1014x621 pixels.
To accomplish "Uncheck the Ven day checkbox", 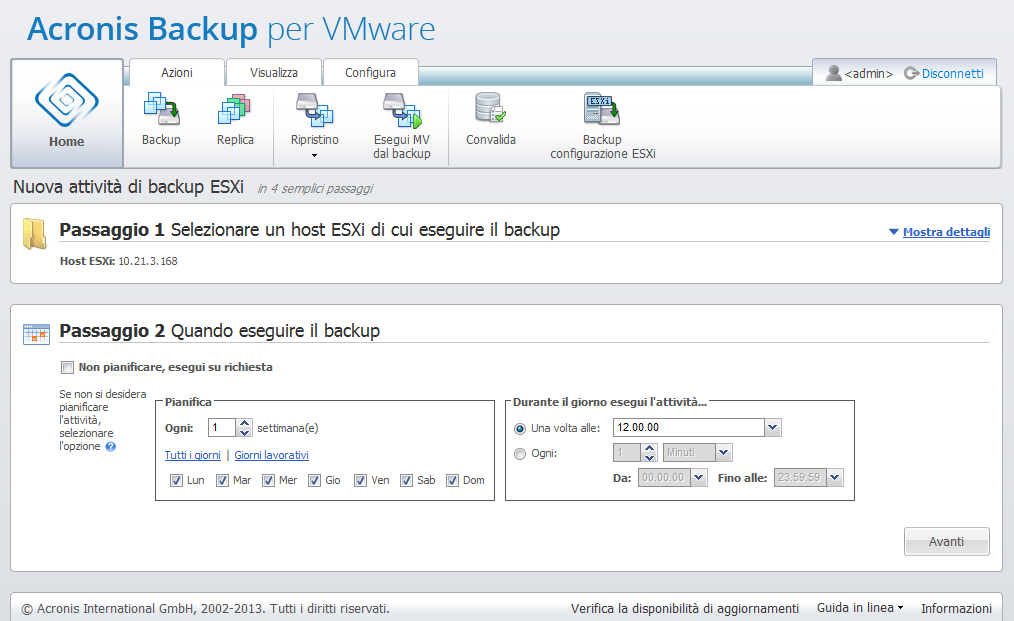I will point(360,481).
